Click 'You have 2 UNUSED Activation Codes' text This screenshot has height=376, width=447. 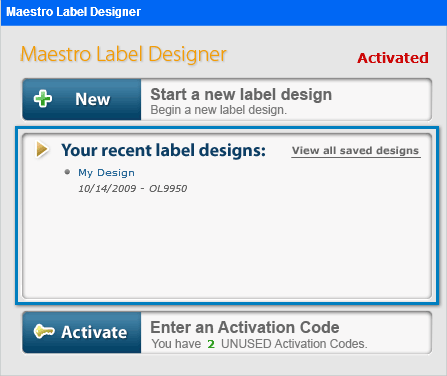[259, 344]
